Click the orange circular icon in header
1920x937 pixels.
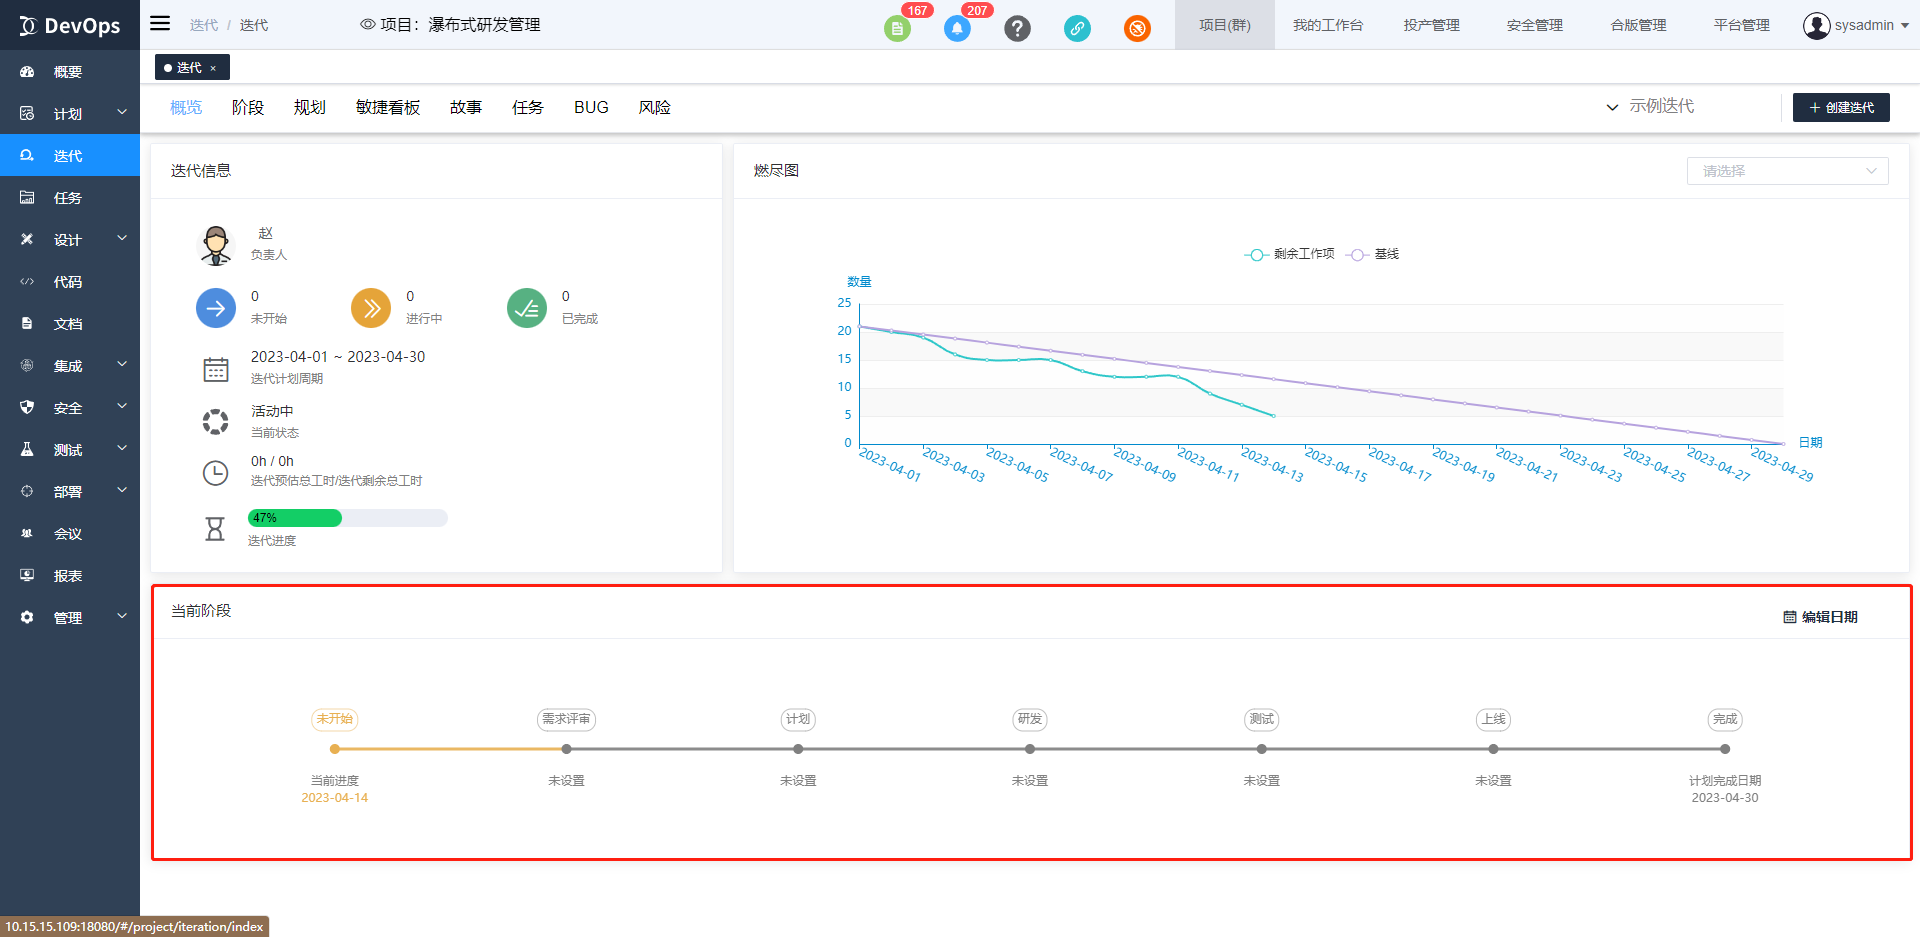pos(1137,29)
